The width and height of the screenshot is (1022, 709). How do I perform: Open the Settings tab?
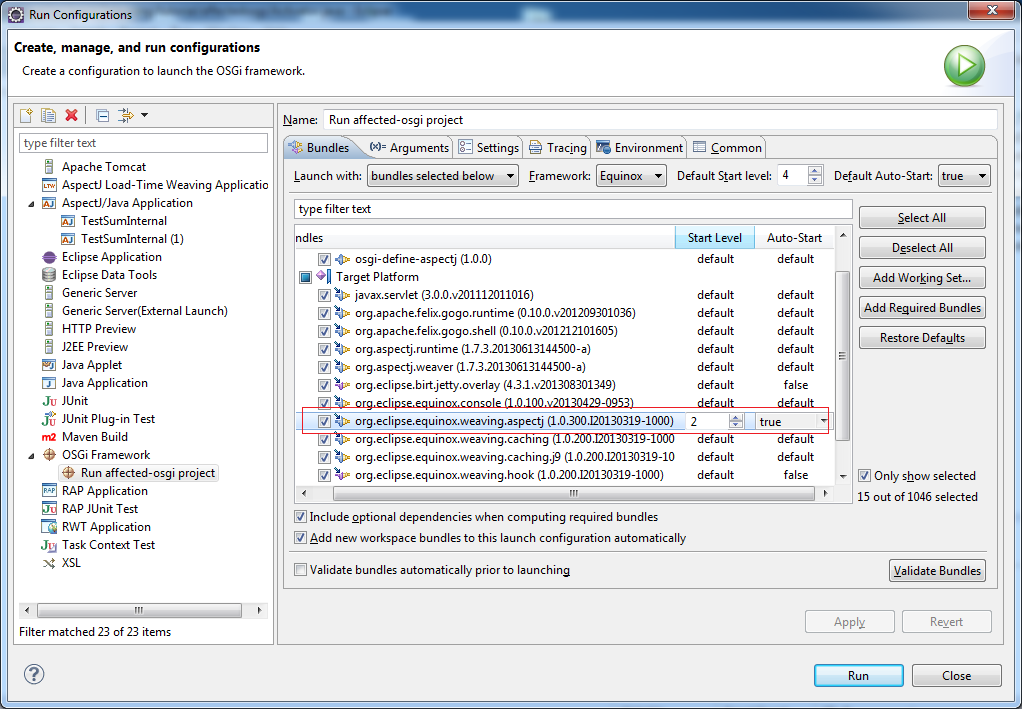[x=488, y=148]
